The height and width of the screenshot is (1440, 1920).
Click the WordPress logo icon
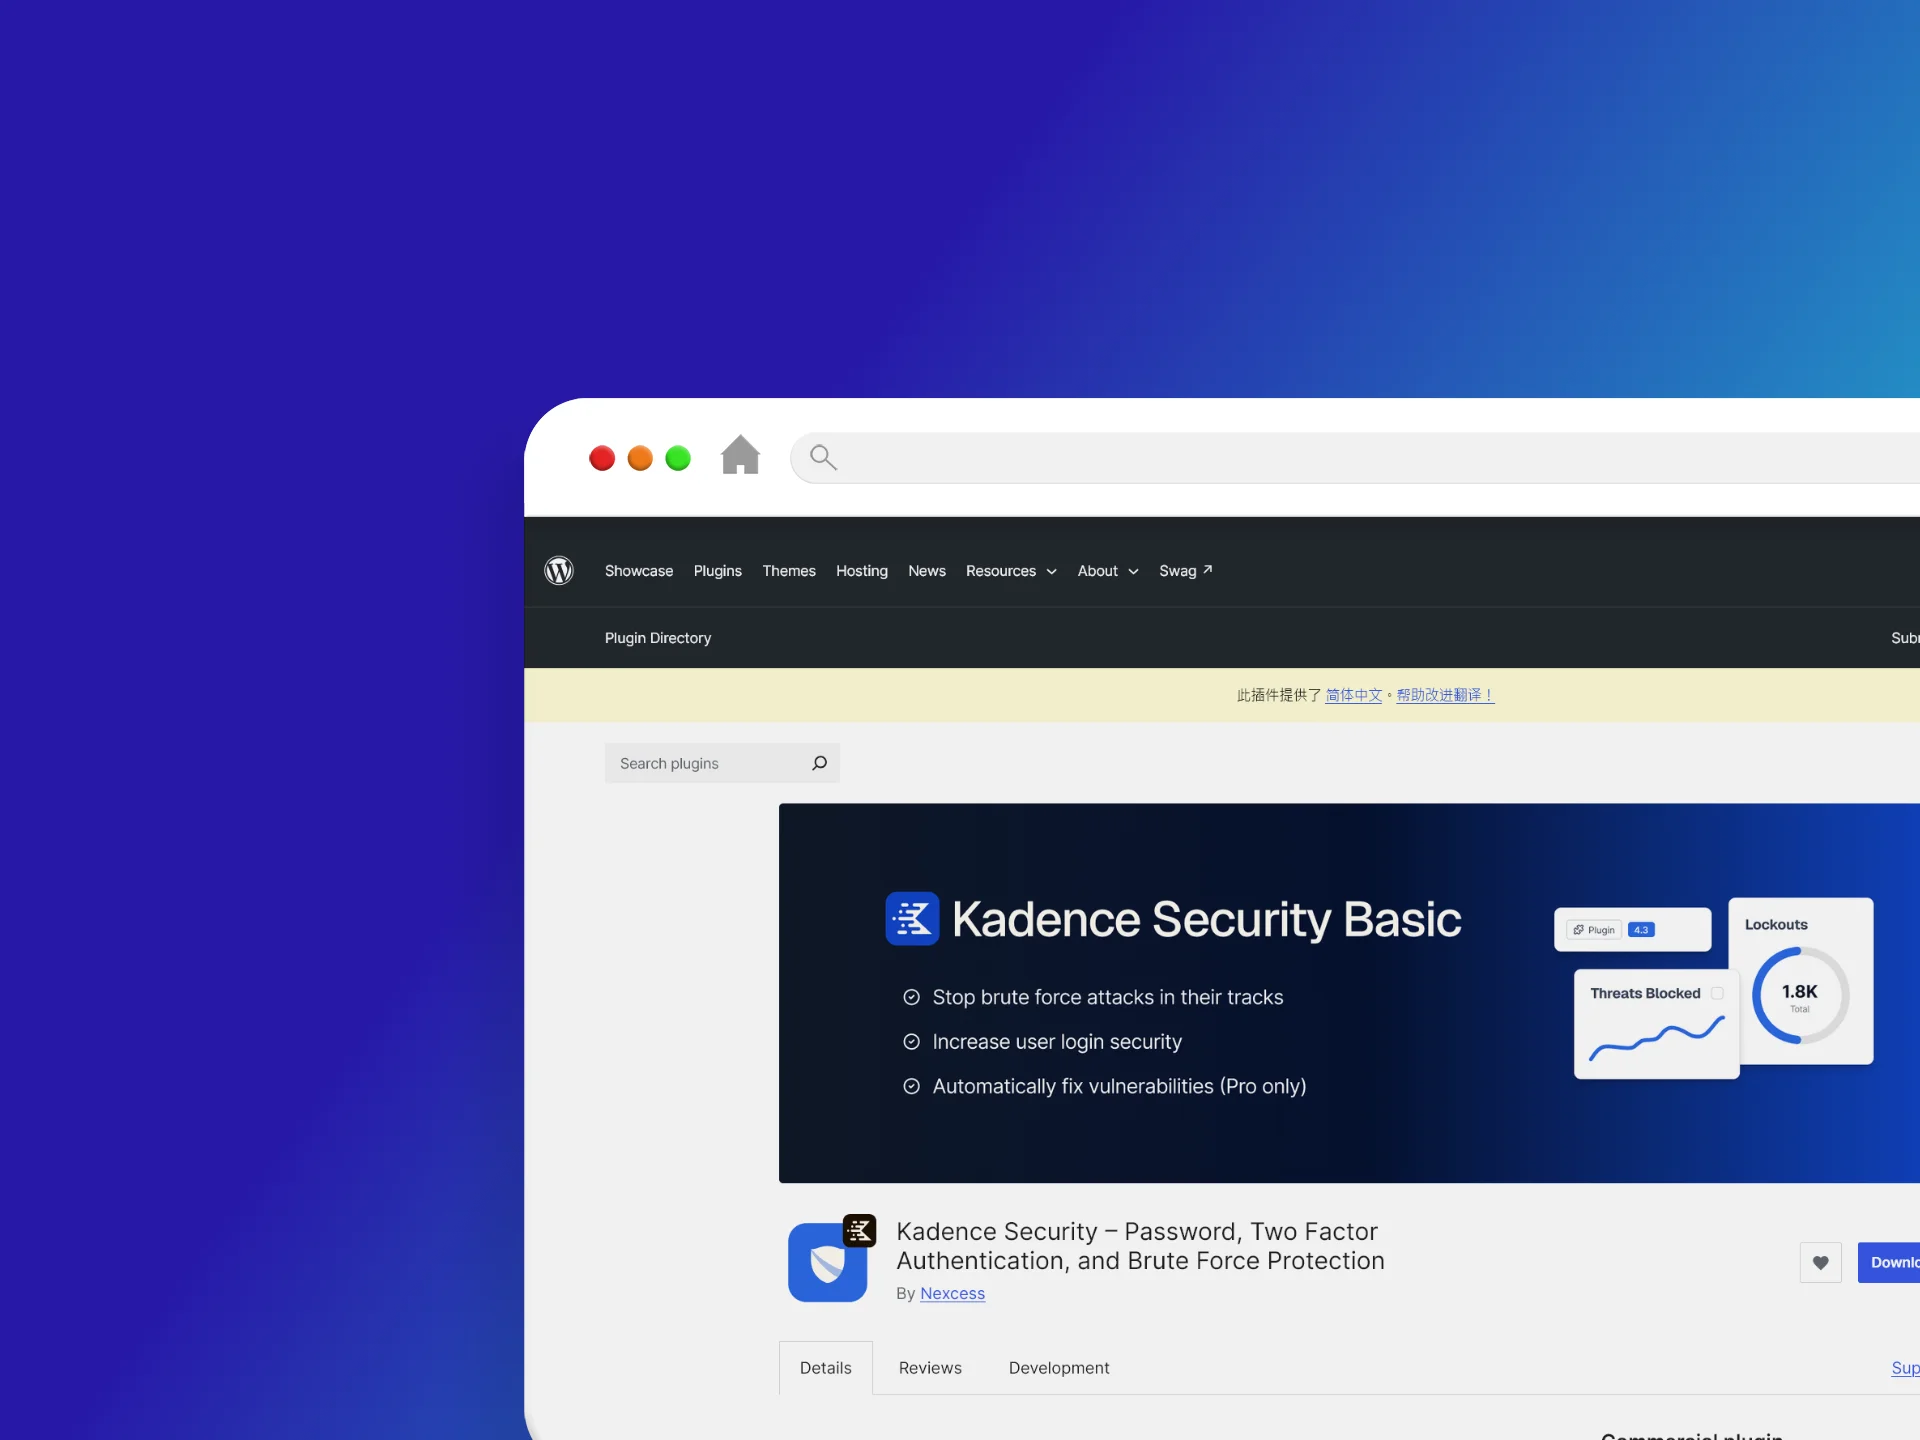click(559, 570)
